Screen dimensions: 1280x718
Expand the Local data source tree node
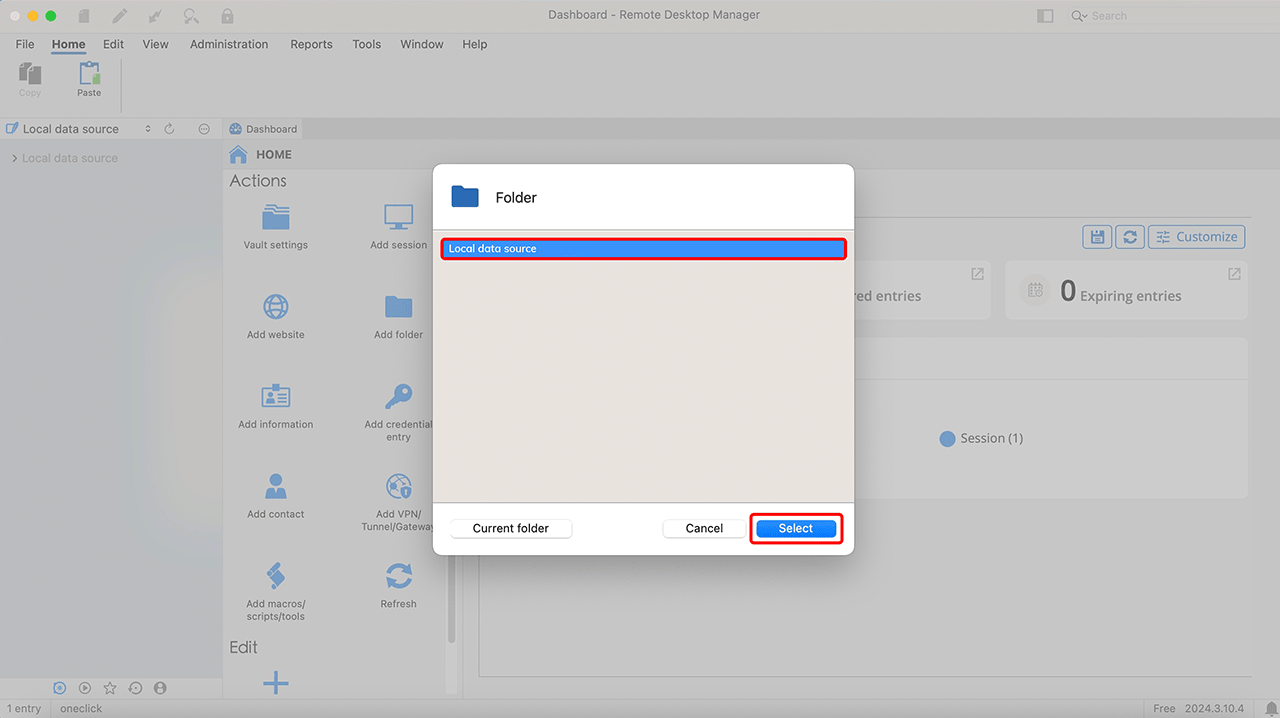tap(14, 158)
